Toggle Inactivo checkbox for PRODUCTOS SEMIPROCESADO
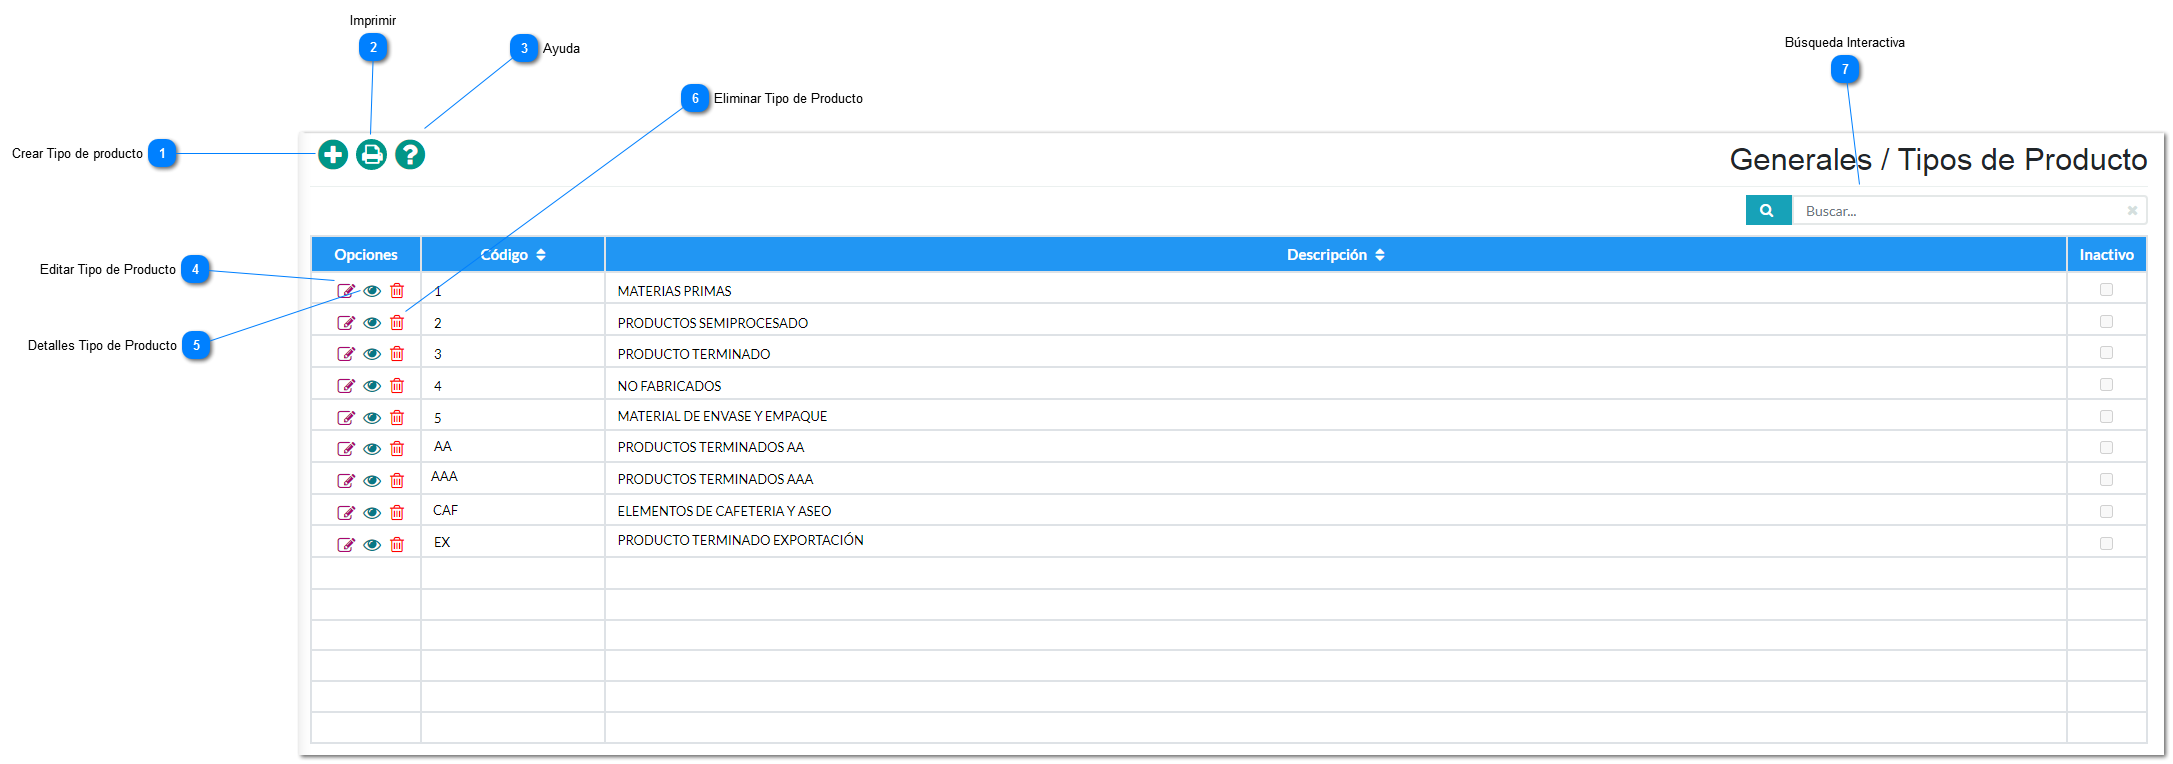2173x764 pixels. point(2106,322)
